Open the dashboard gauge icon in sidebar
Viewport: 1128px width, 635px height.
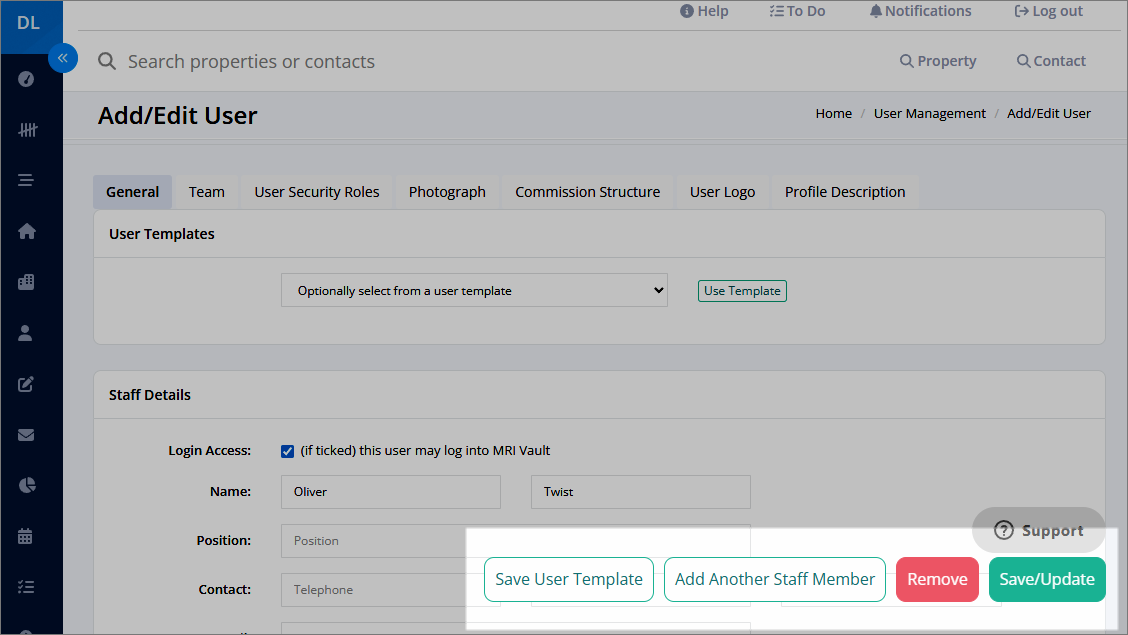click(26, 79)
